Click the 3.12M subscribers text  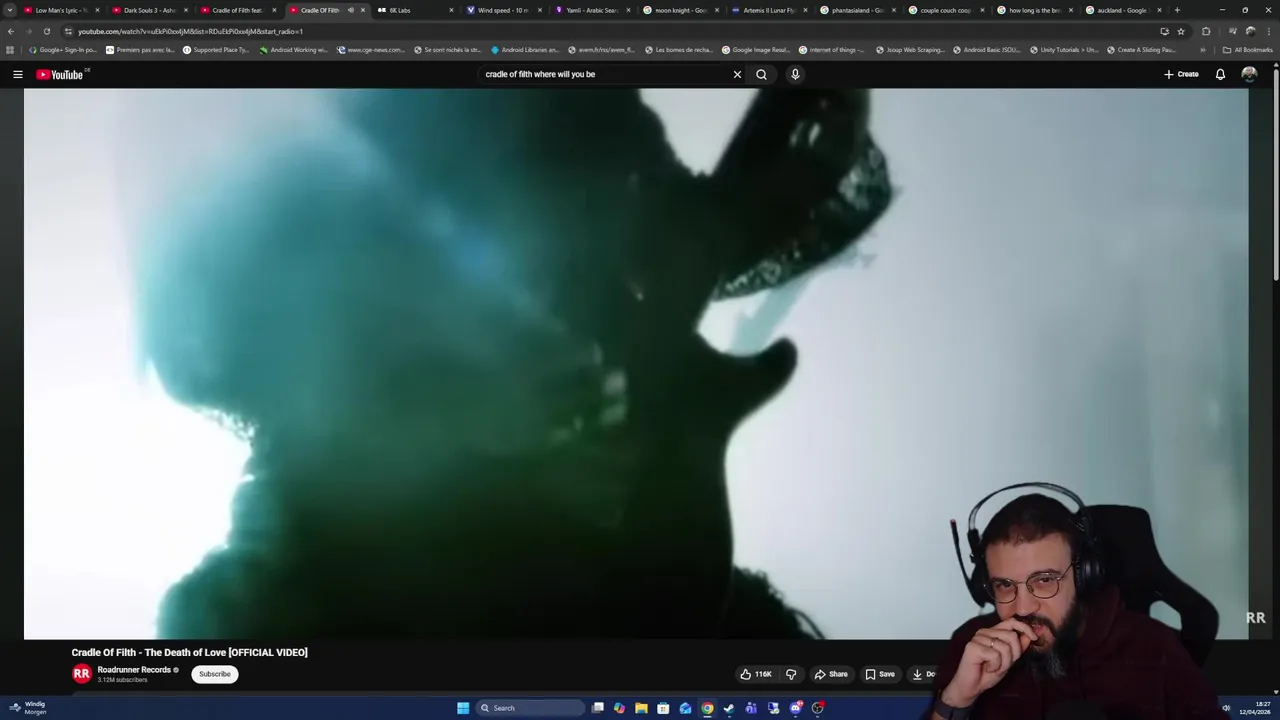click(122, 680)
